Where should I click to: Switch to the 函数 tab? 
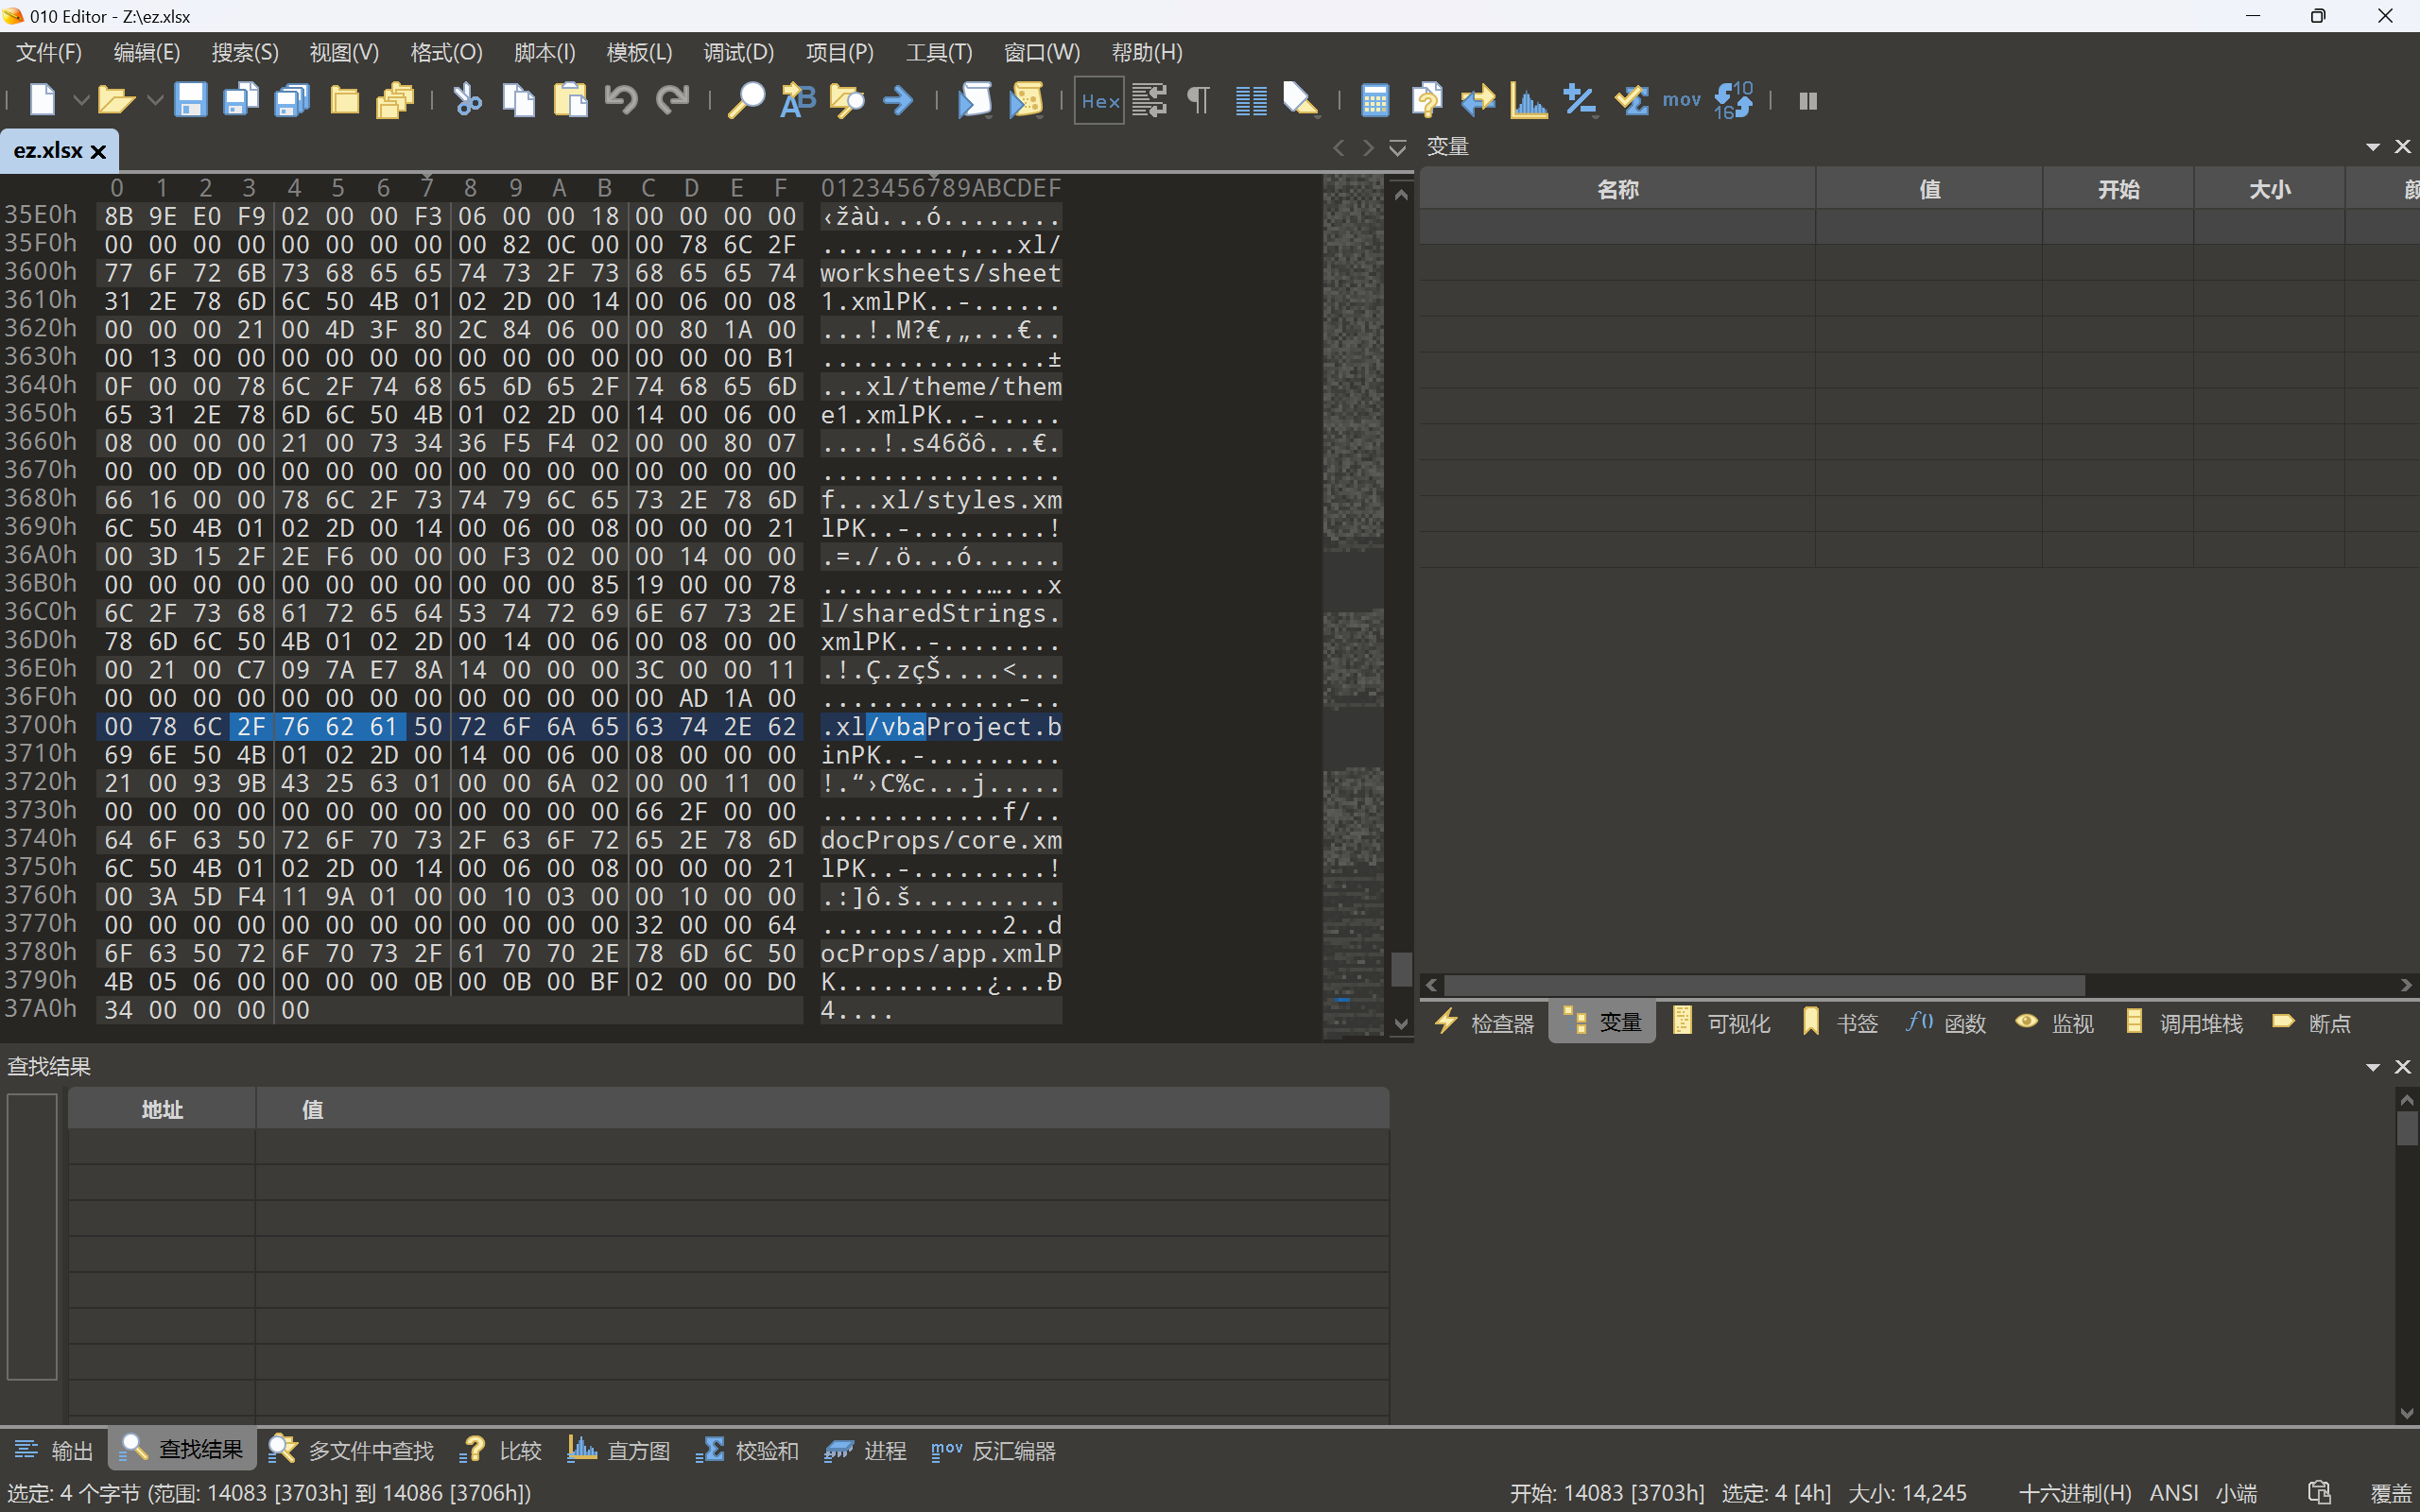click(x=1946, y=1023)
